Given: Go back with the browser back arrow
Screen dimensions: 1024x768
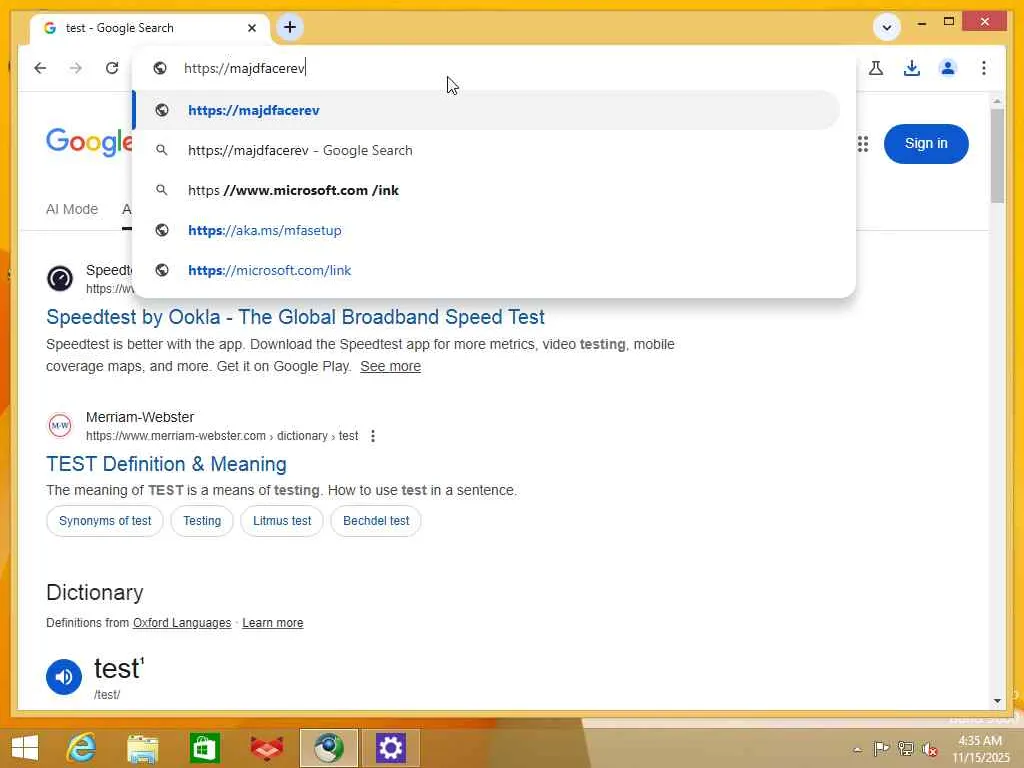Looking at the screenshot, I should tap(40, 68).
